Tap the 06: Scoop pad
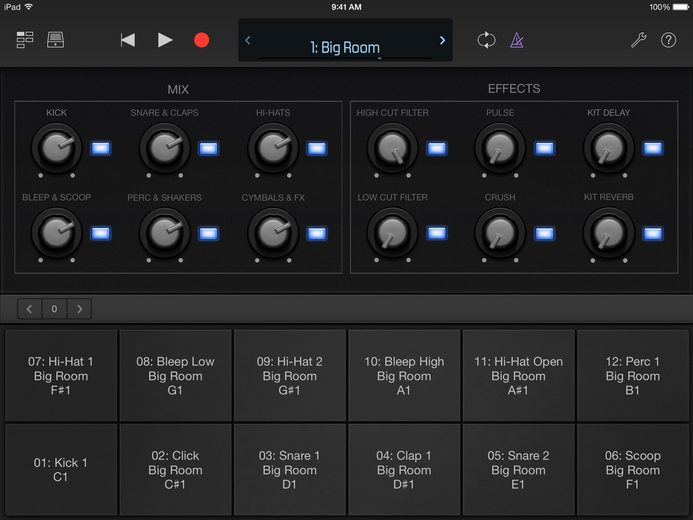 pyautogui.click(x=632, y=470)
